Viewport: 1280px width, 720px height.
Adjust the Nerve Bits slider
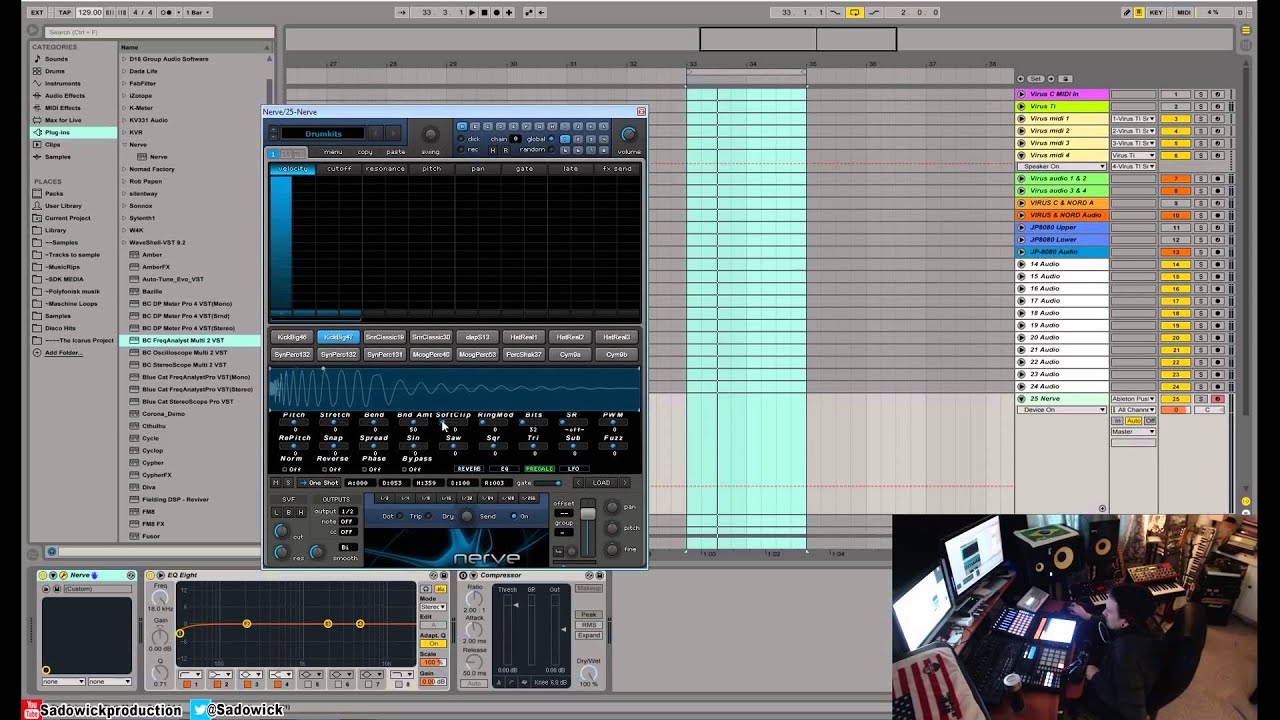pos(533,422)
